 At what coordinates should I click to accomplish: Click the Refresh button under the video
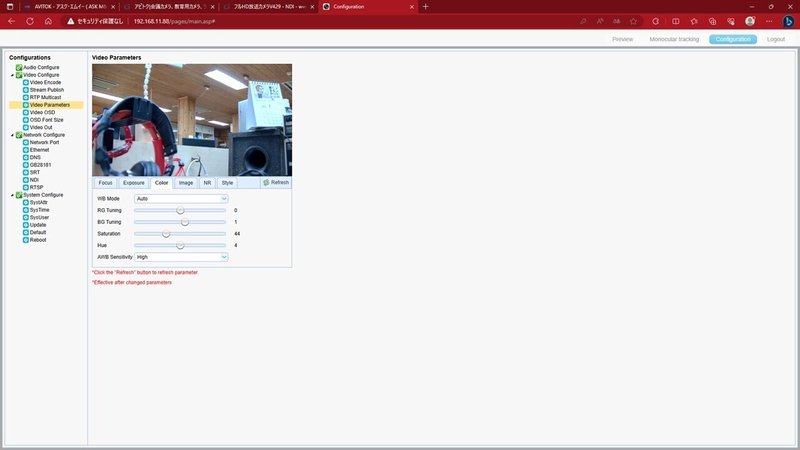[x=276, y=182]
